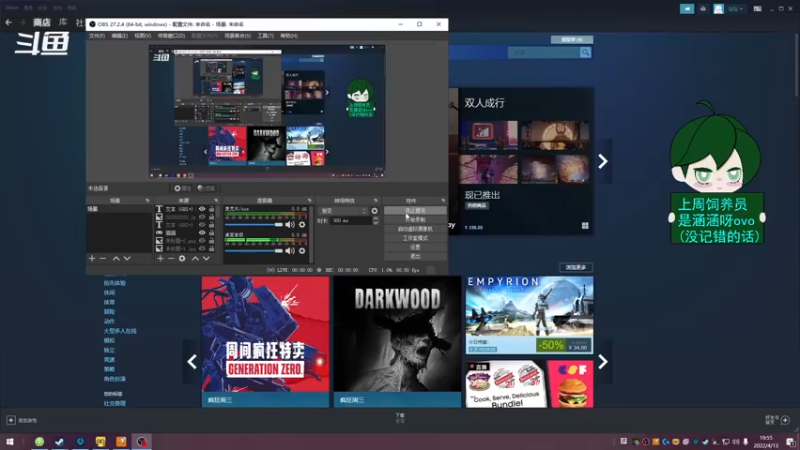Move scene down in Scenes dock
The height and width of the screenshot is (450, 800).
[127, 259]
